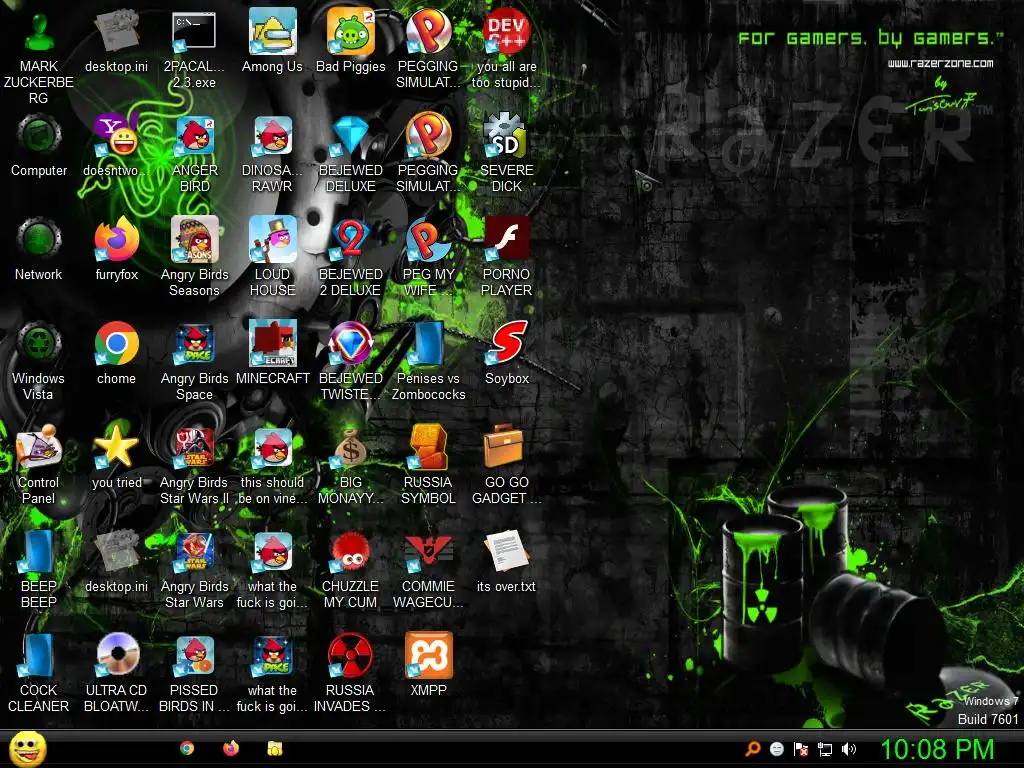This screenshot has height=768, width=1024.
Task: Open the MARK ZUCKERBERG user folder icon
Action: click(39, 33)
